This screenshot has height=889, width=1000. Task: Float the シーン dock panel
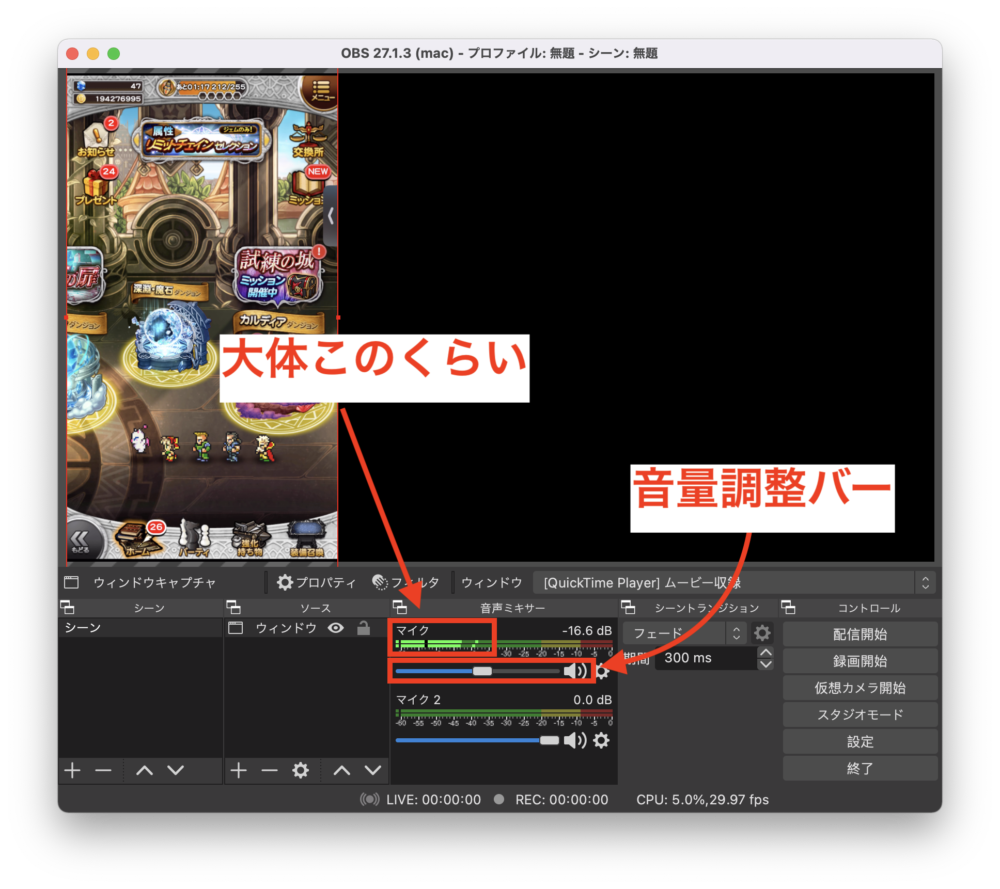[x=67, y=607]
